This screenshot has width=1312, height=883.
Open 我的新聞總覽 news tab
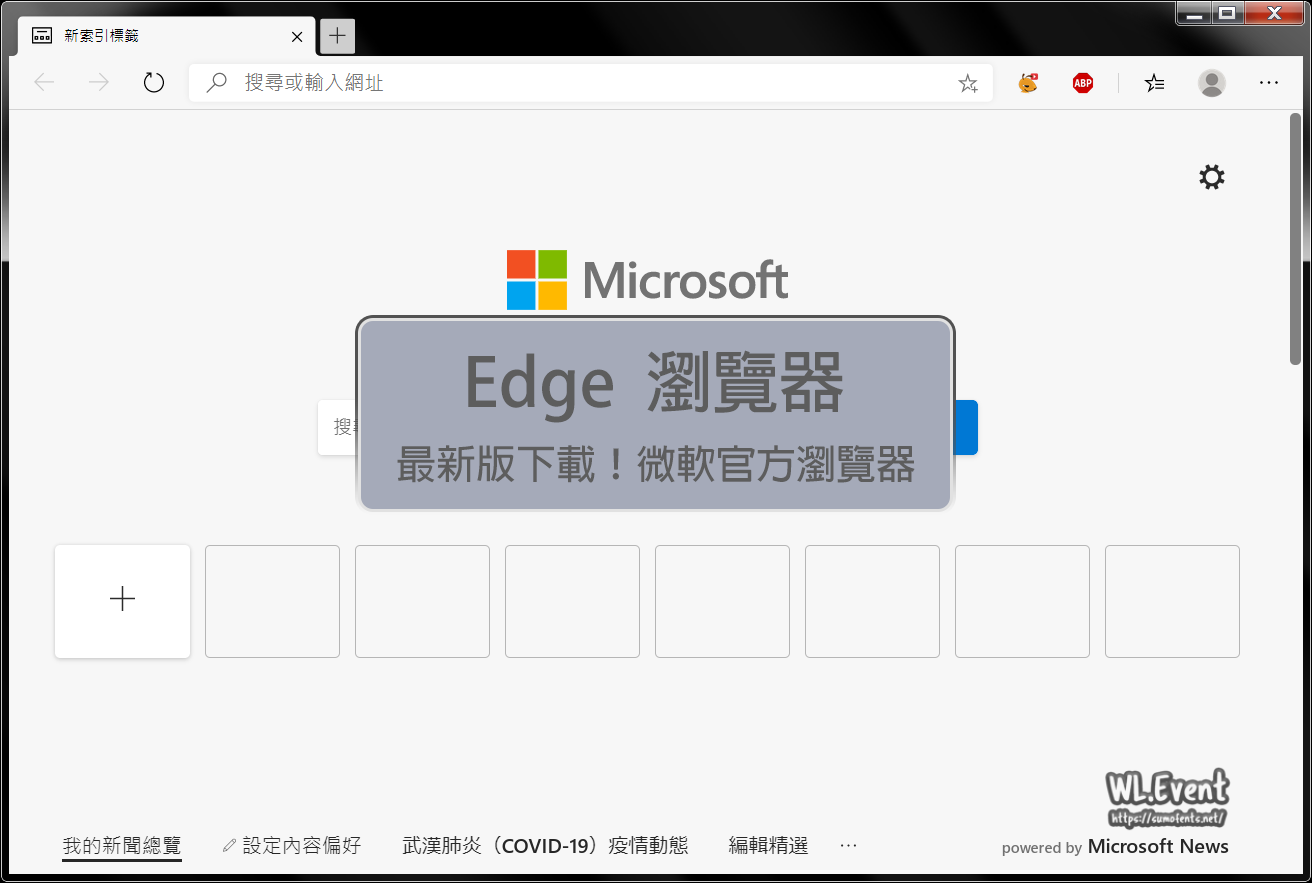(x=122, y=846)
